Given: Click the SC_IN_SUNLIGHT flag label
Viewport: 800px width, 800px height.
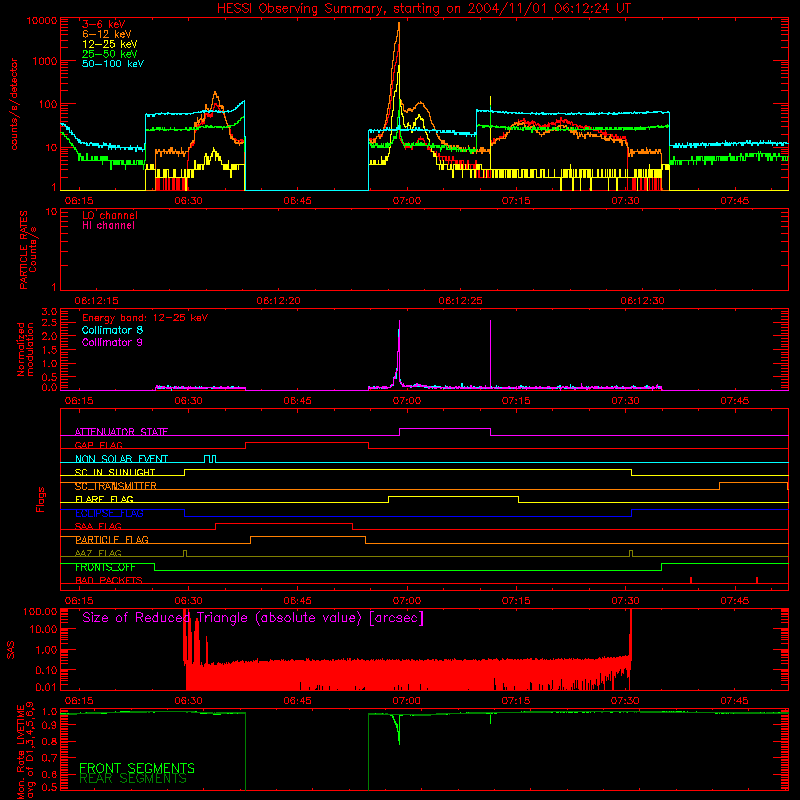Looking at the screenshot, I should point(115,472).
